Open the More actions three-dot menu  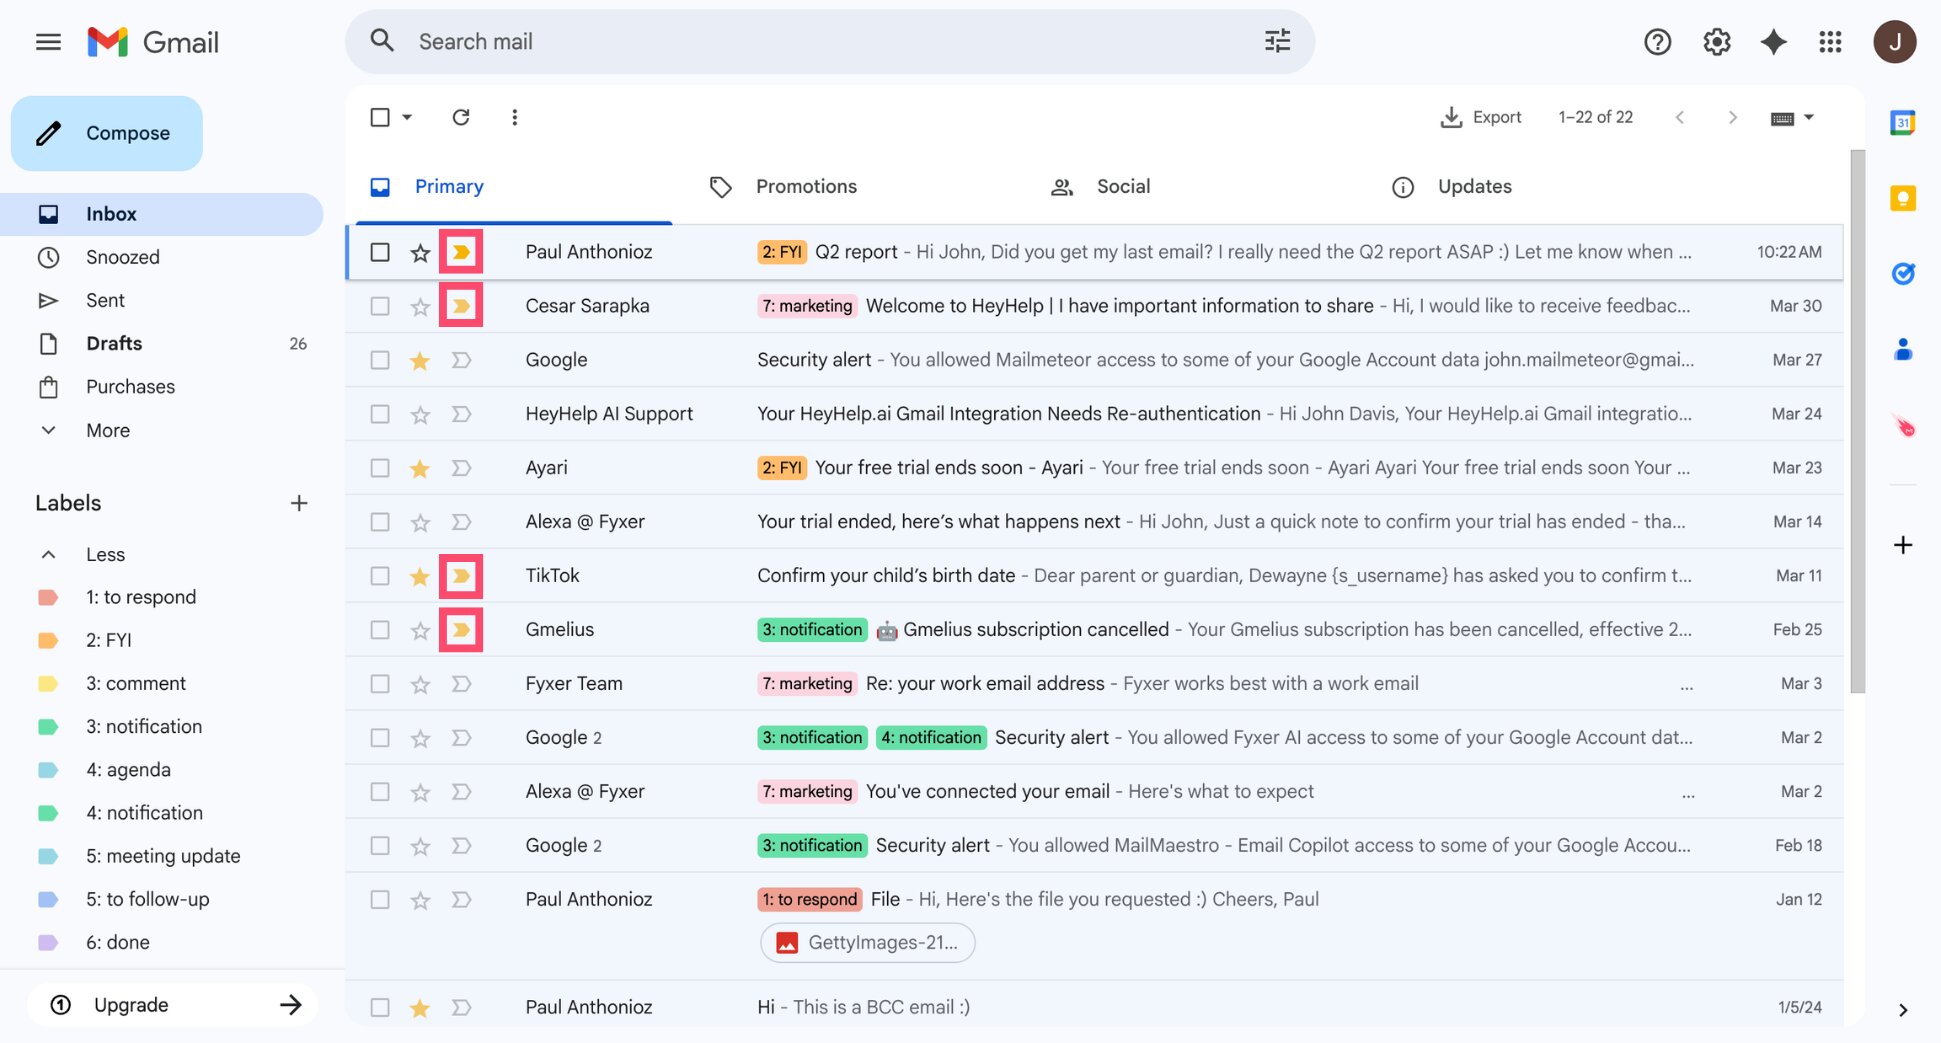(514, 117)
